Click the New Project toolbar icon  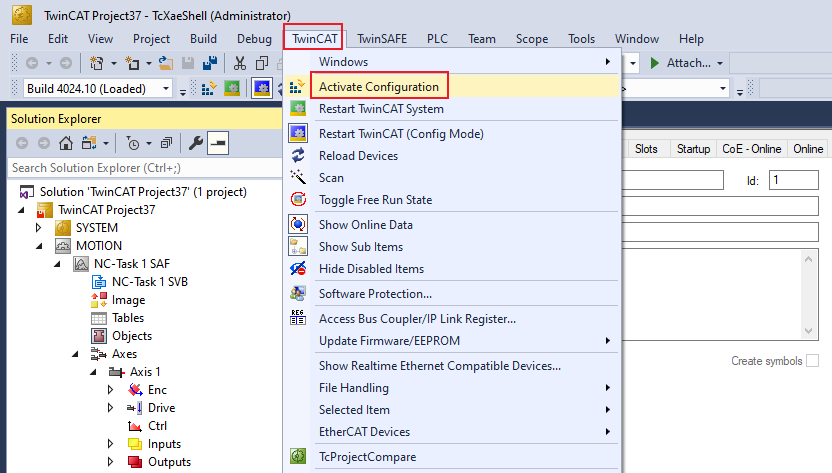pos(97,63)
